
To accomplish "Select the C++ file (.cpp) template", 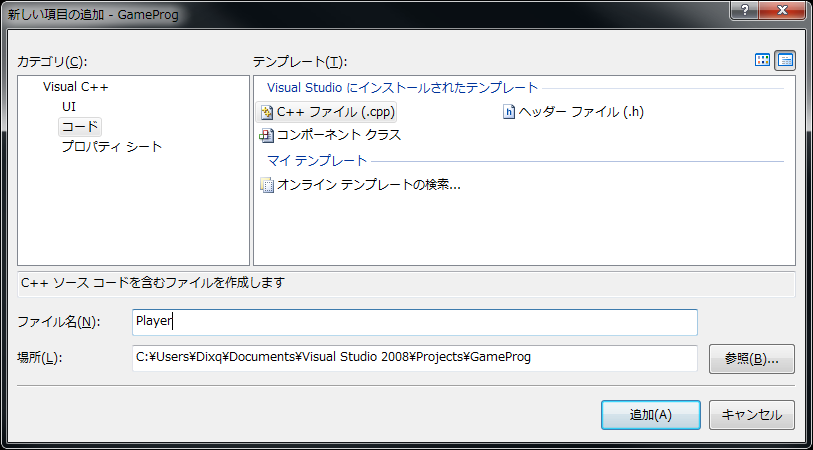I will (329, 111).
